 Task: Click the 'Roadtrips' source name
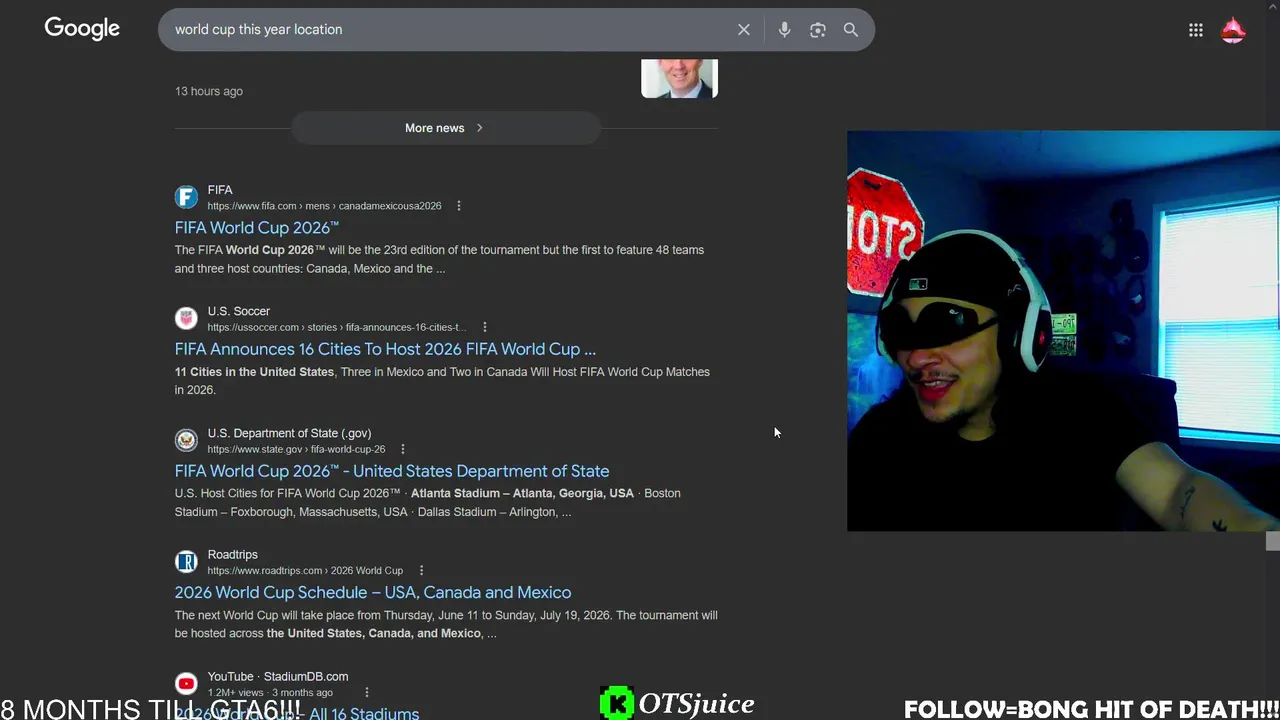pyautogui.click(x=233, y=555)
